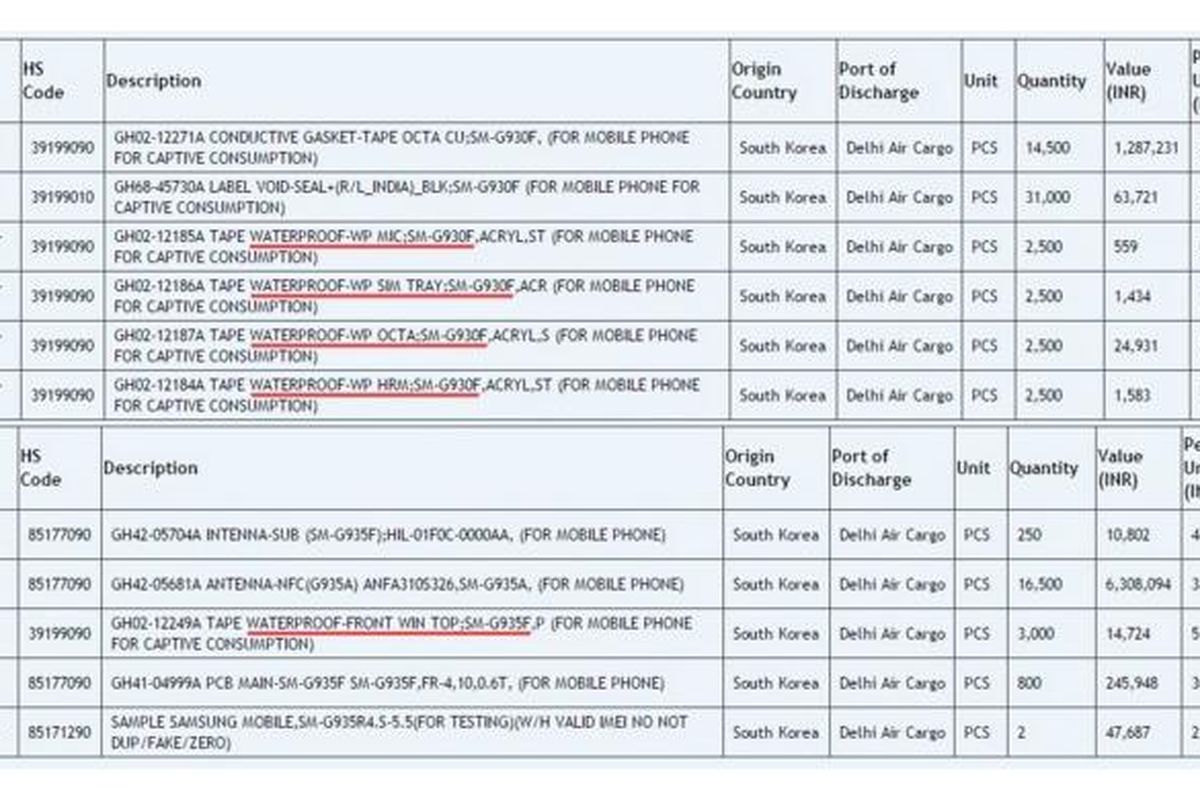Click the quantity cell showing 14,500
The height and width of the screenshot is (800, 1200).
click(1047, 148)
